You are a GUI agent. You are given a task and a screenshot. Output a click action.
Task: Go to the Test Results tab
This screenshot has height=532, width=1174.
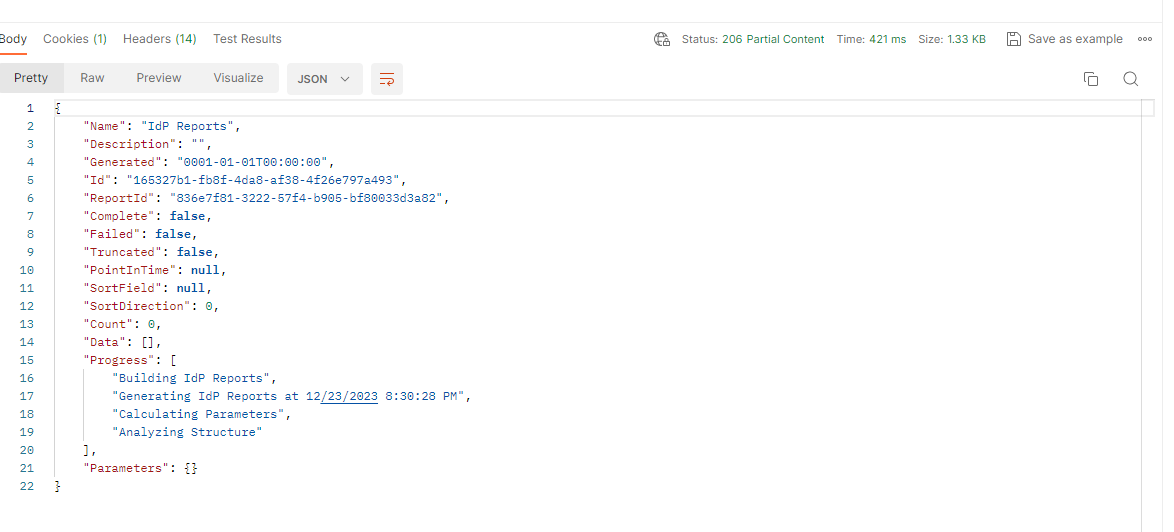pos(247,39)
